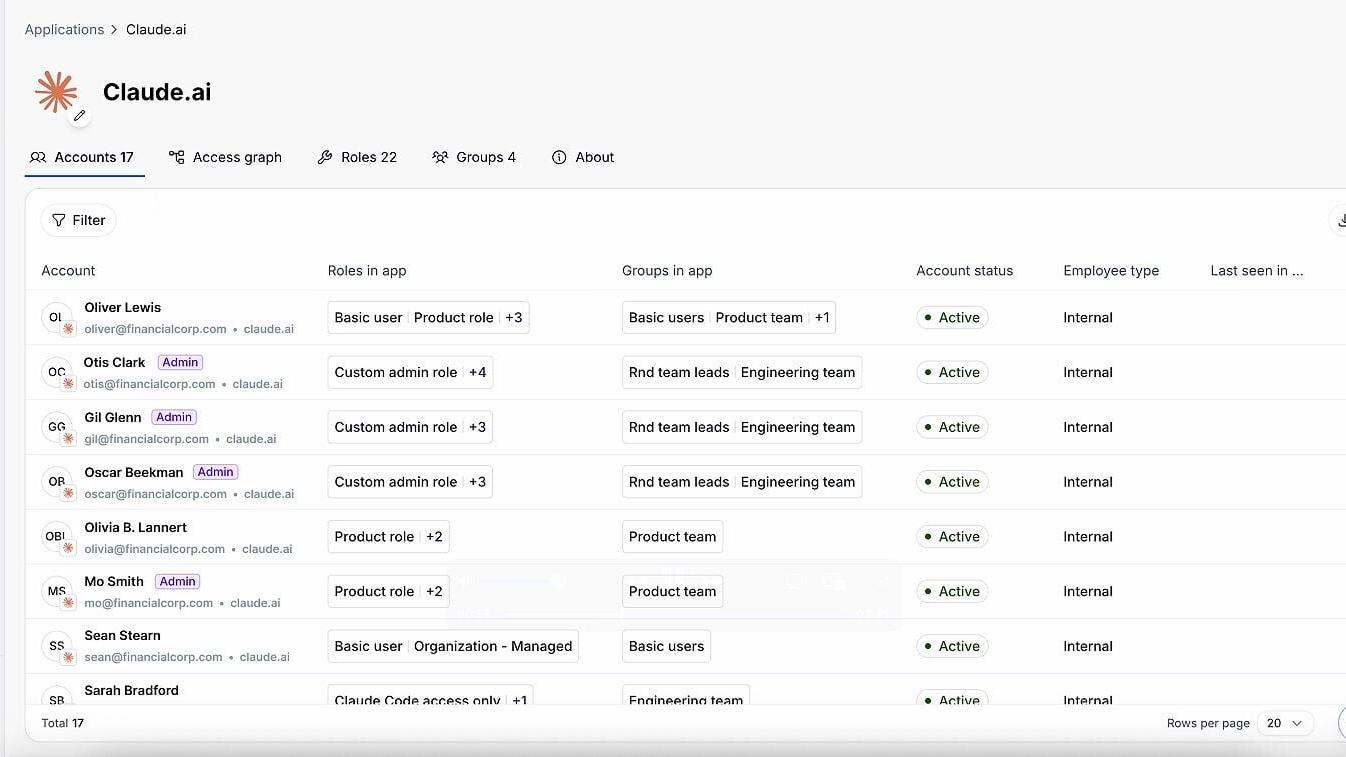Open the Roles 22 tab
This screenshot has height=757, width=1346.
(x=357, y=157)
